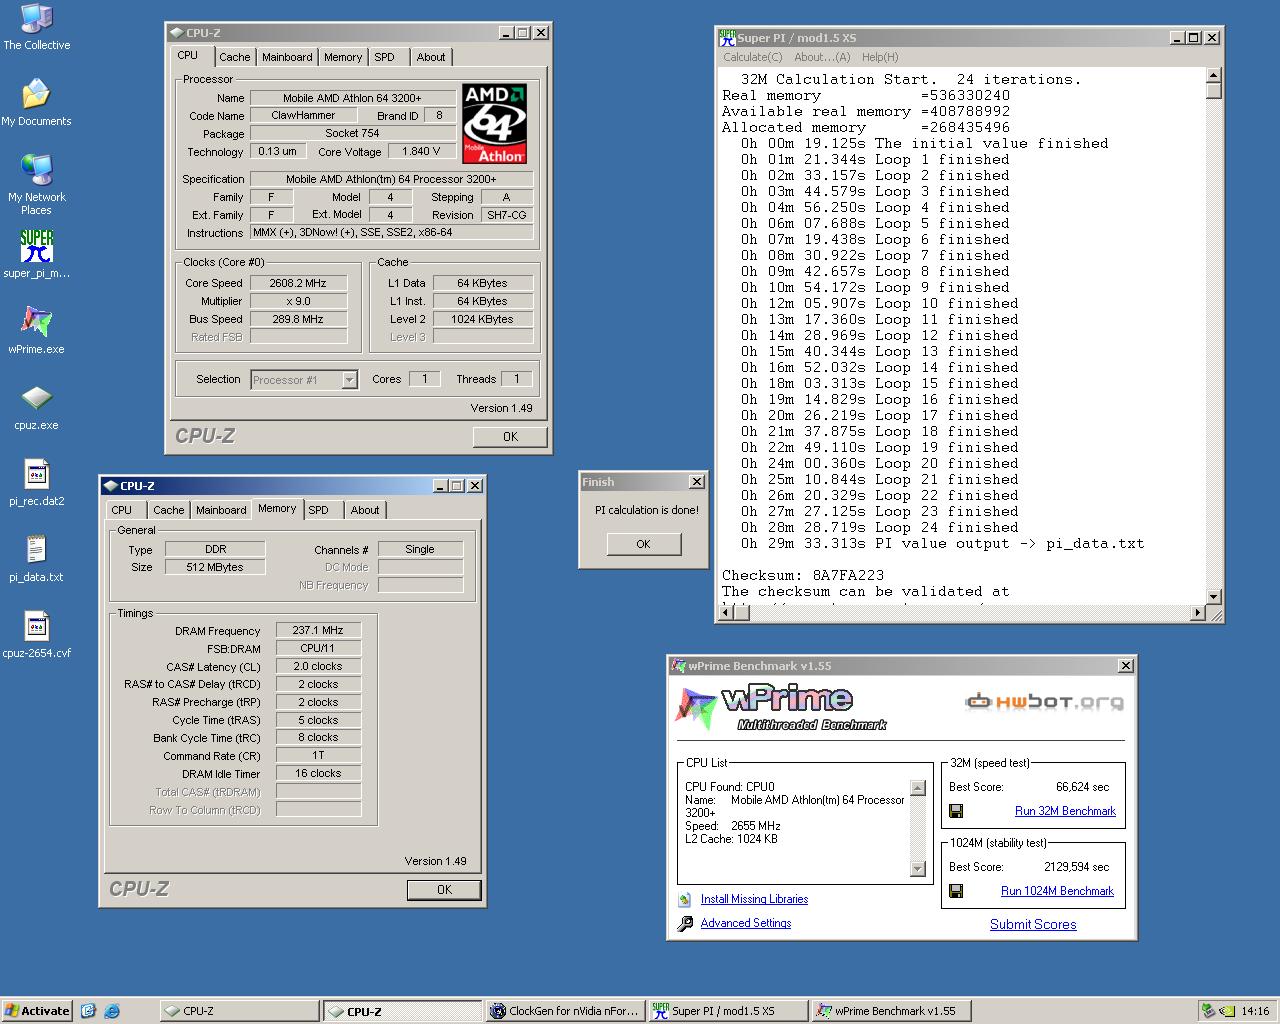Image resolution: width=1280 pixels, height=1024 pixels.
Task: Open My Documents desktop icon
Action: (x=36, y=103)
